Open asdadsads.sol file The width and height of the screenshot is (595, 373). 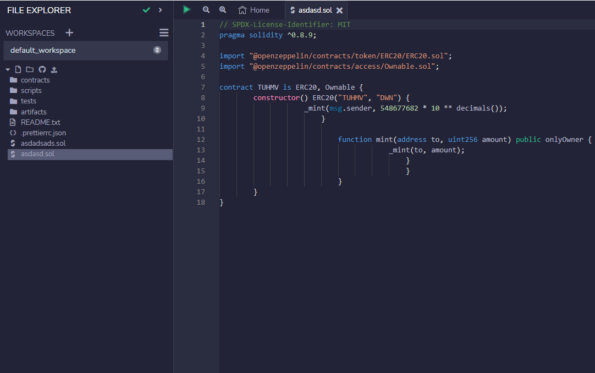click(x=43, y=143)
